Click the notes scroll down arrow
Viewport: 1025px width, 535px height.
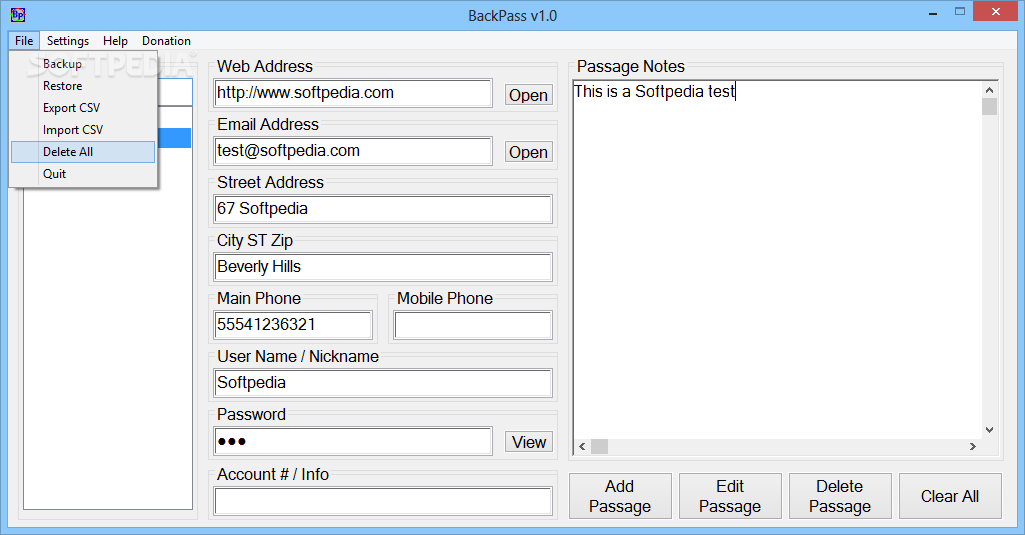pyautogui.click(x=989, y=430)
